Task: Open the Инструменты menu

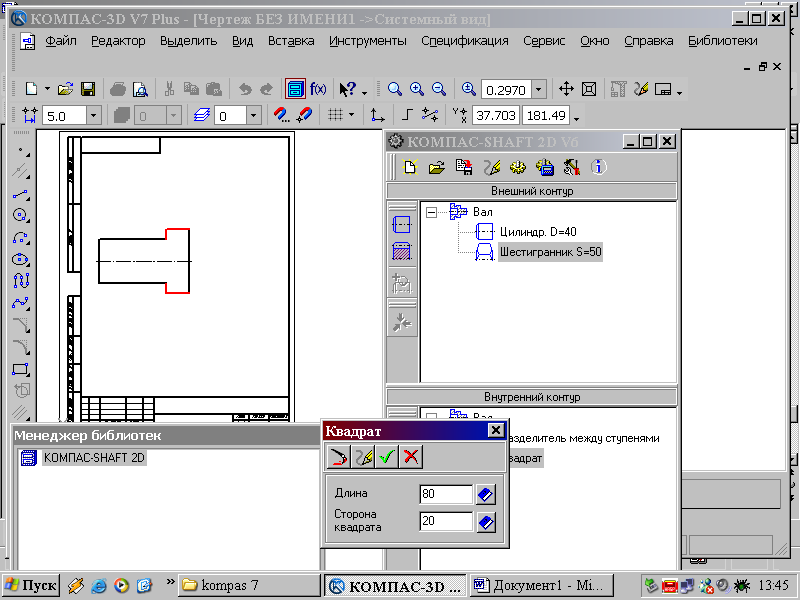Action: (368, 41)
